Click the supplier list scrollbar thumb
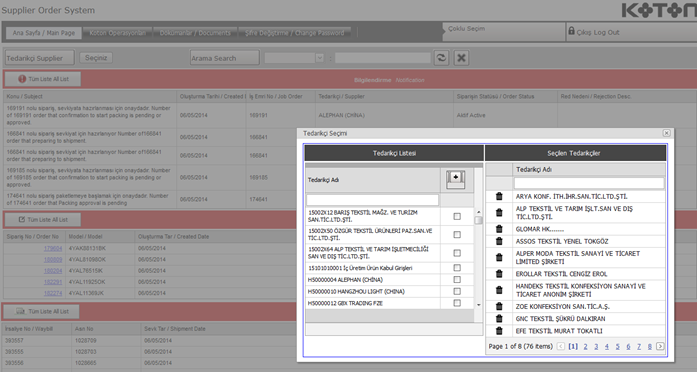 [x=478, y=220]
